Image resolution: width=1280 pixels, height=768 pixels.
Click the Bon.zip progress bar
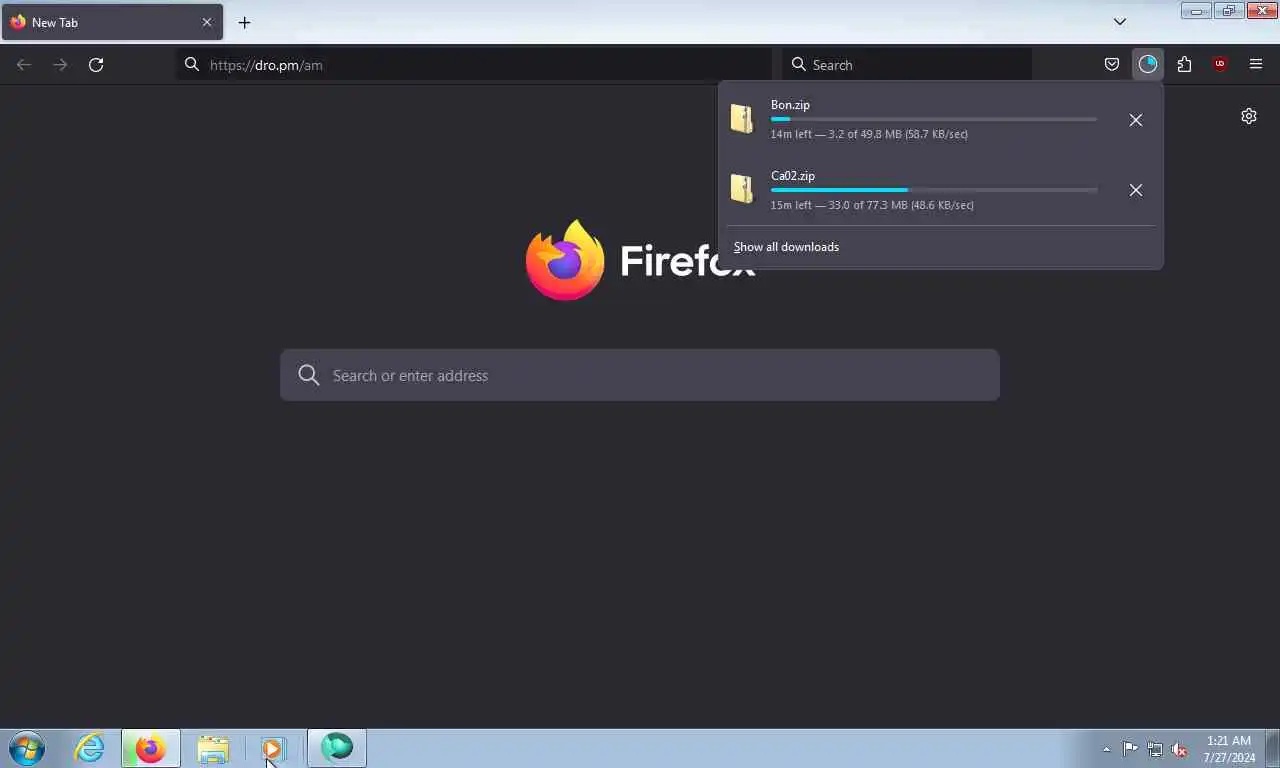[x=934, y=119]
